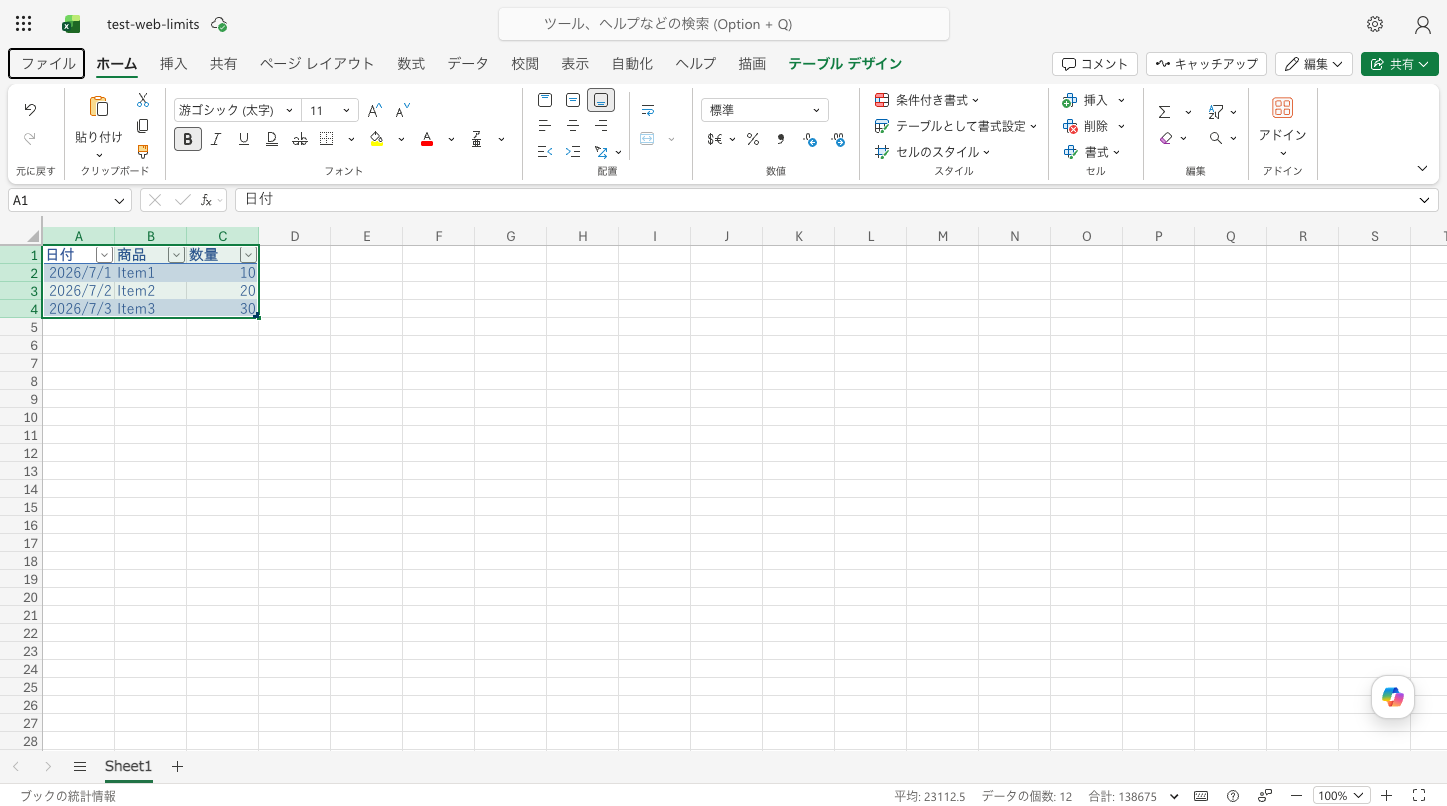Viewport: 1447px width, 806px height.
Task: Toggle middle vertical alignment
Action: point(573,100)
